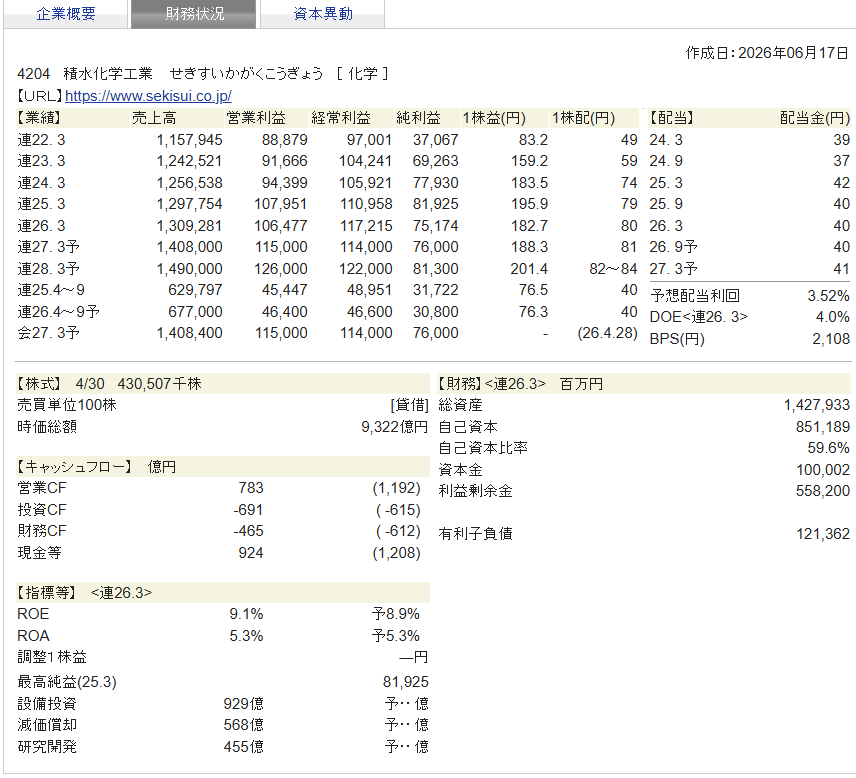Click the 時価総額 label
The image size is (856, 778).
pos(46,427)
